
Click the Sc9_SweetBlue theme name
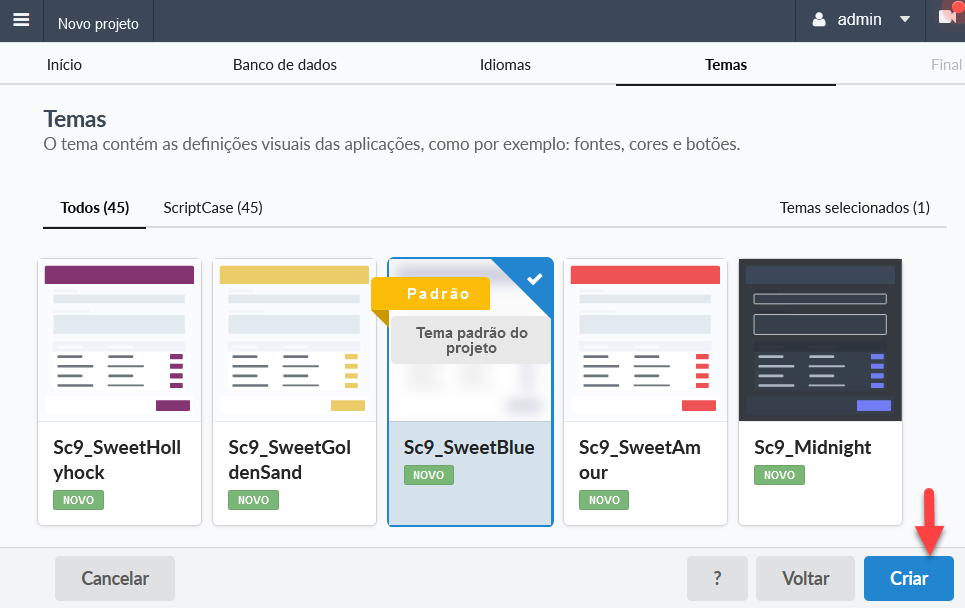coord(469,447)
